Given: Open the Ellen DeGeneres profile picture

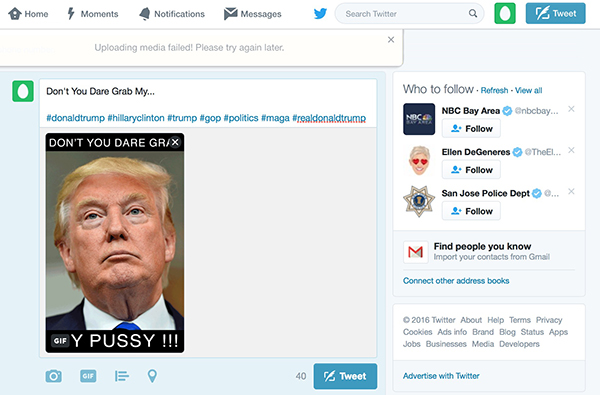Looking at the screenshot, I should 419,160.
